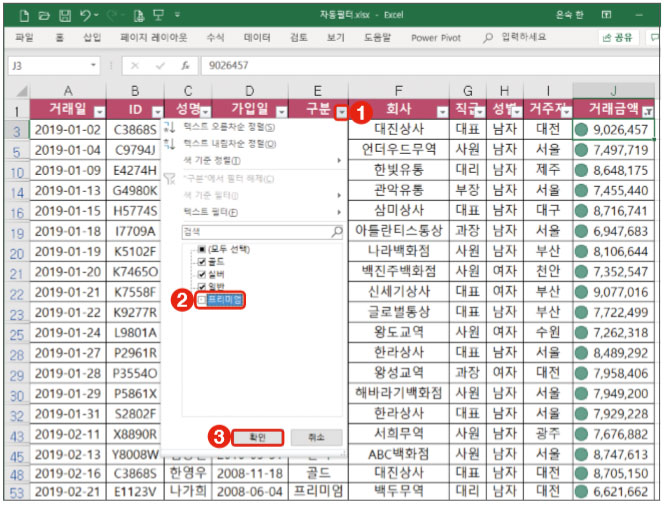Click the Share button
Viewport: 665px width, 507px height.
pos(618,38)
